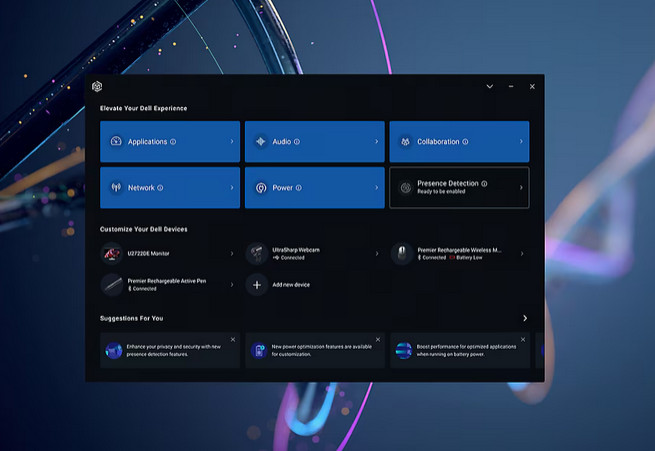This screenshot has width=655, height=451.
Task: Show more suggestions with the arrow
Action: (x=525, y=318)
